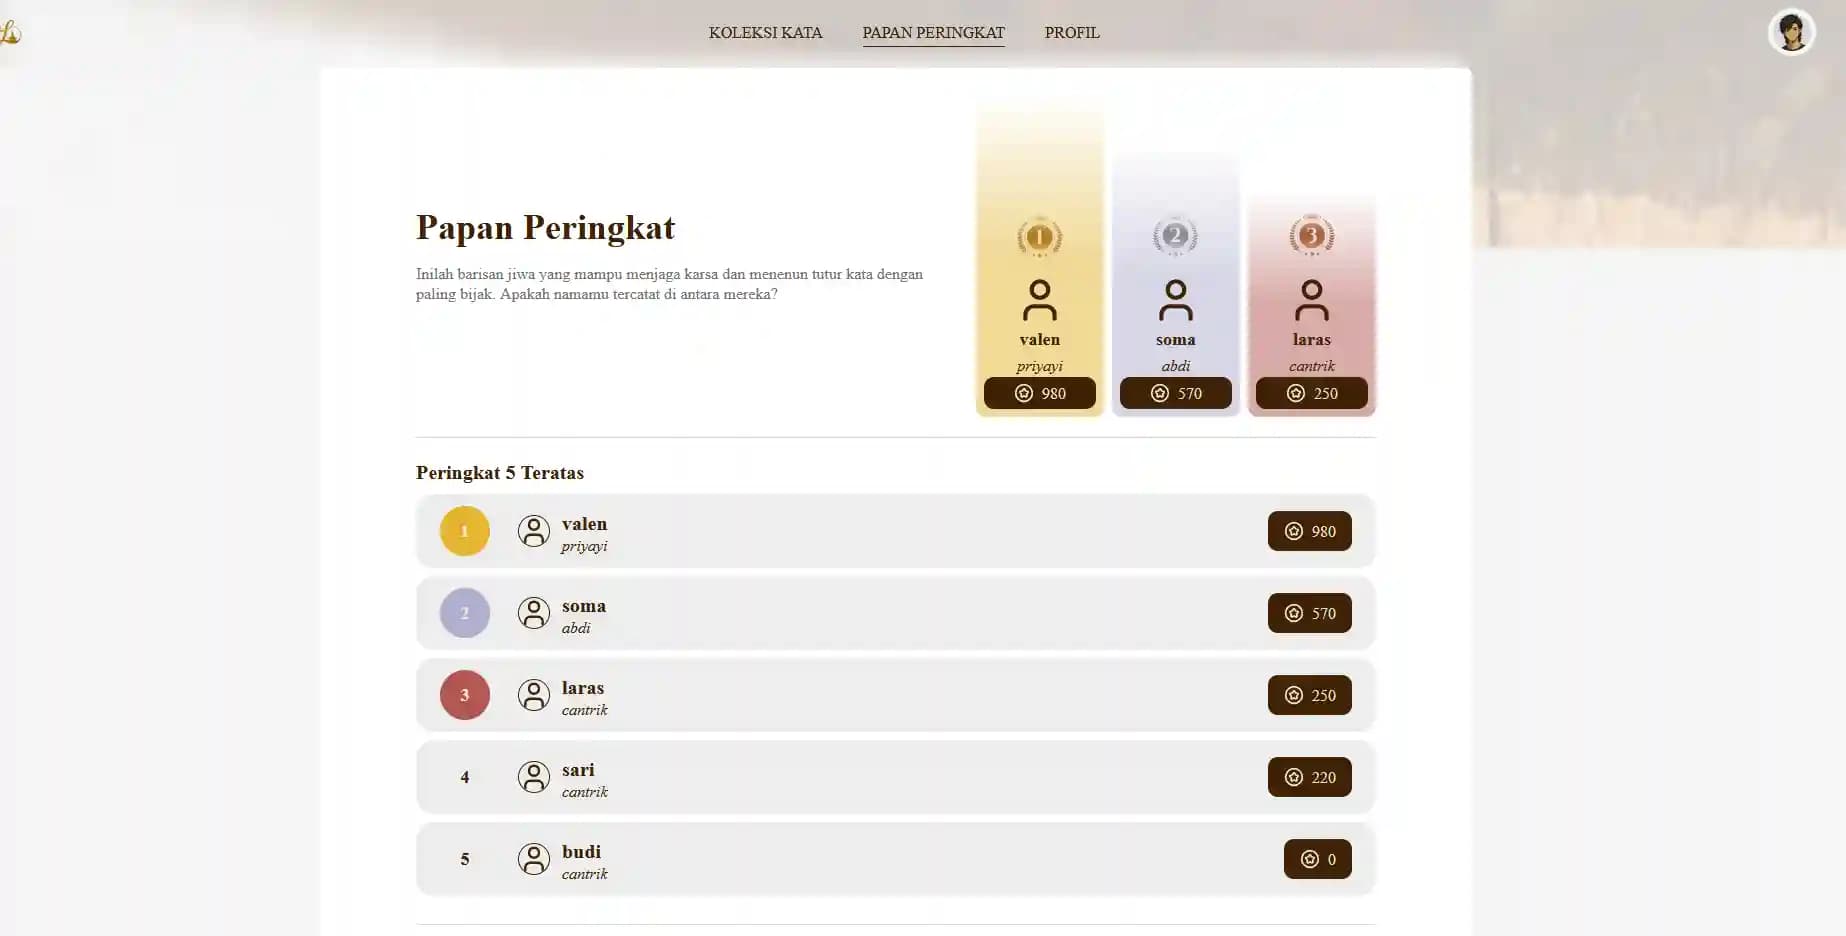The image size is (1846, 936).
Task: Click valen's avatar icon on the podium
Action: pos(1039,300)
